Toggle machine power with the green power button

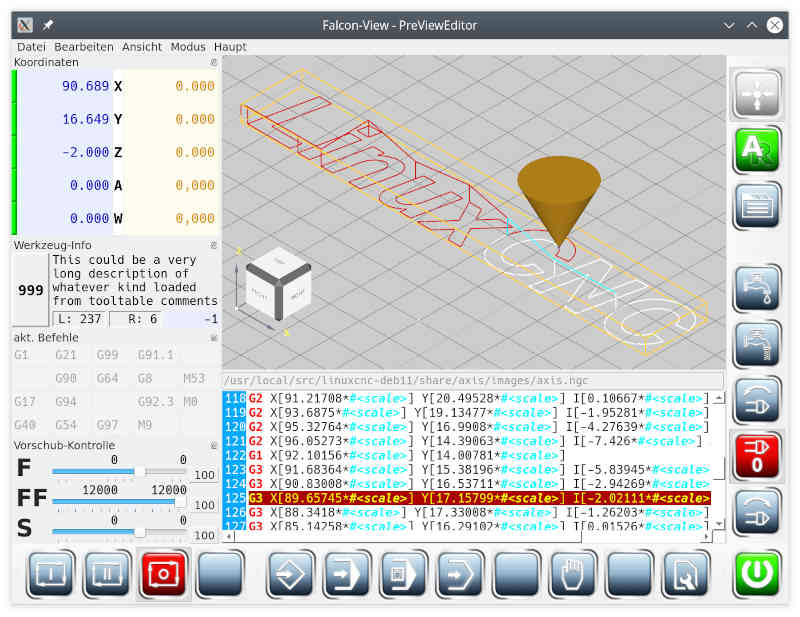pos(757,574)
